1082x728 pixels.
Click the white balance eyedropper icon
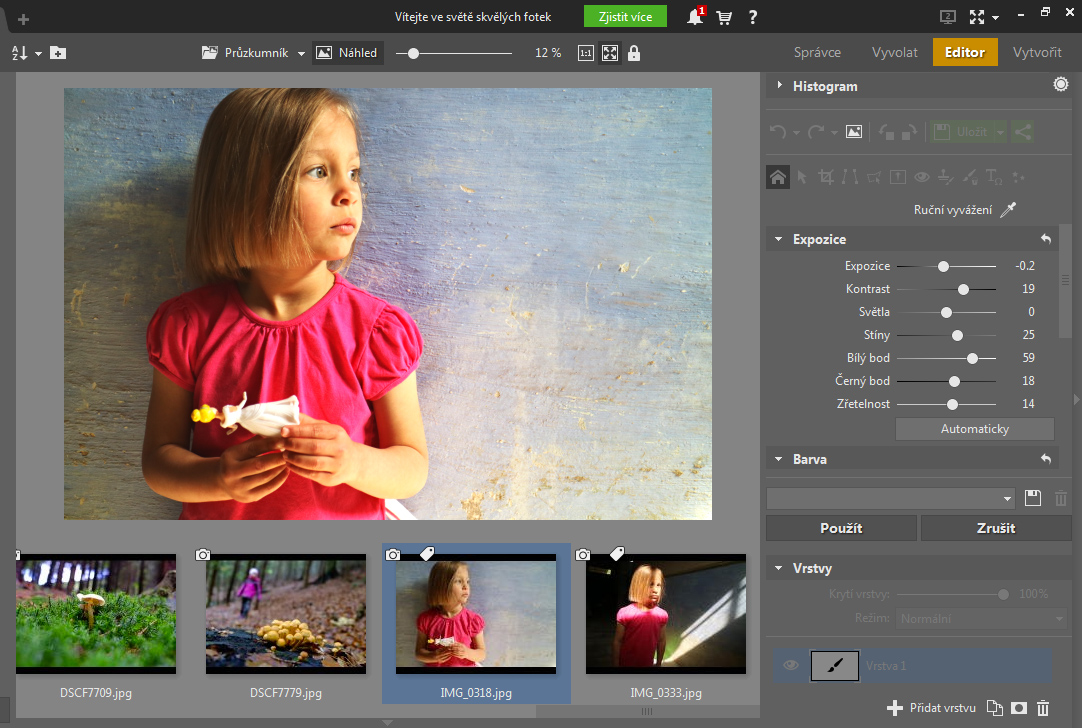click(x=1008, y=209)
